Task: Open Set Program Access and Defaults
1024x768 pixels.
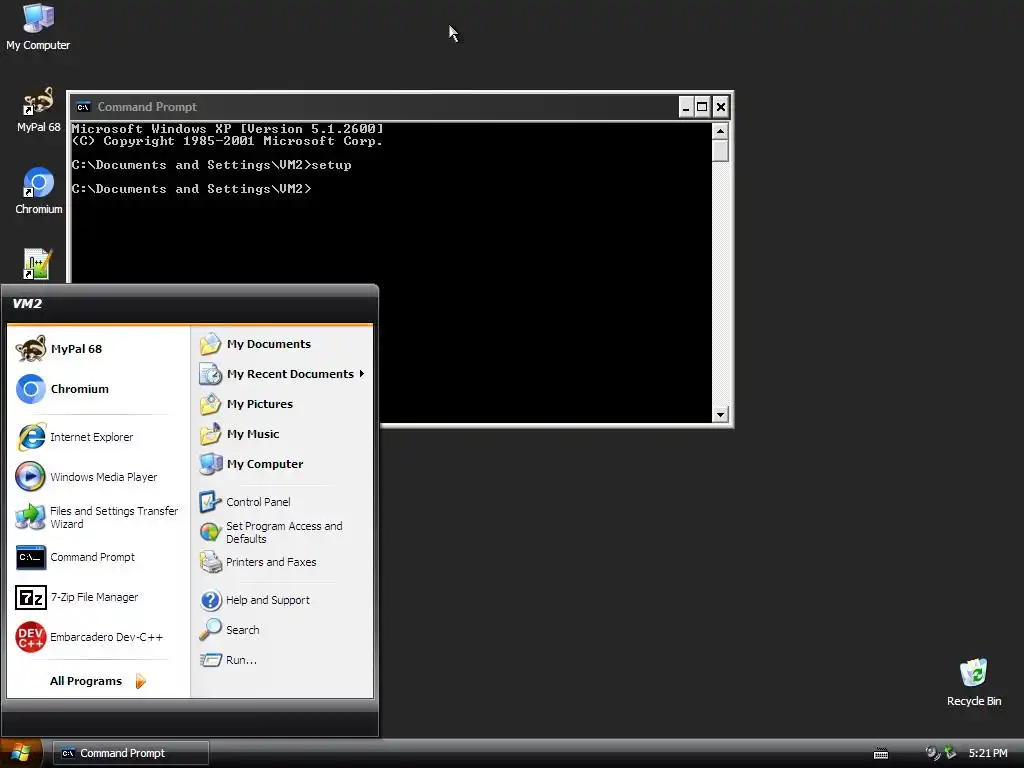Action: click(282, 532)
